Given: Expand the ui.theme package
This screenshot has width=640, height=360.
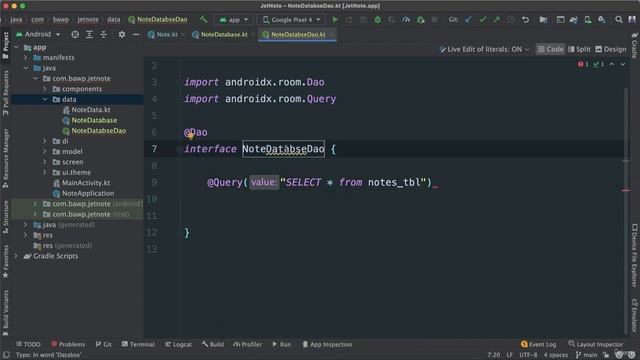Looking at the screenshot, I should pos(45,172).
